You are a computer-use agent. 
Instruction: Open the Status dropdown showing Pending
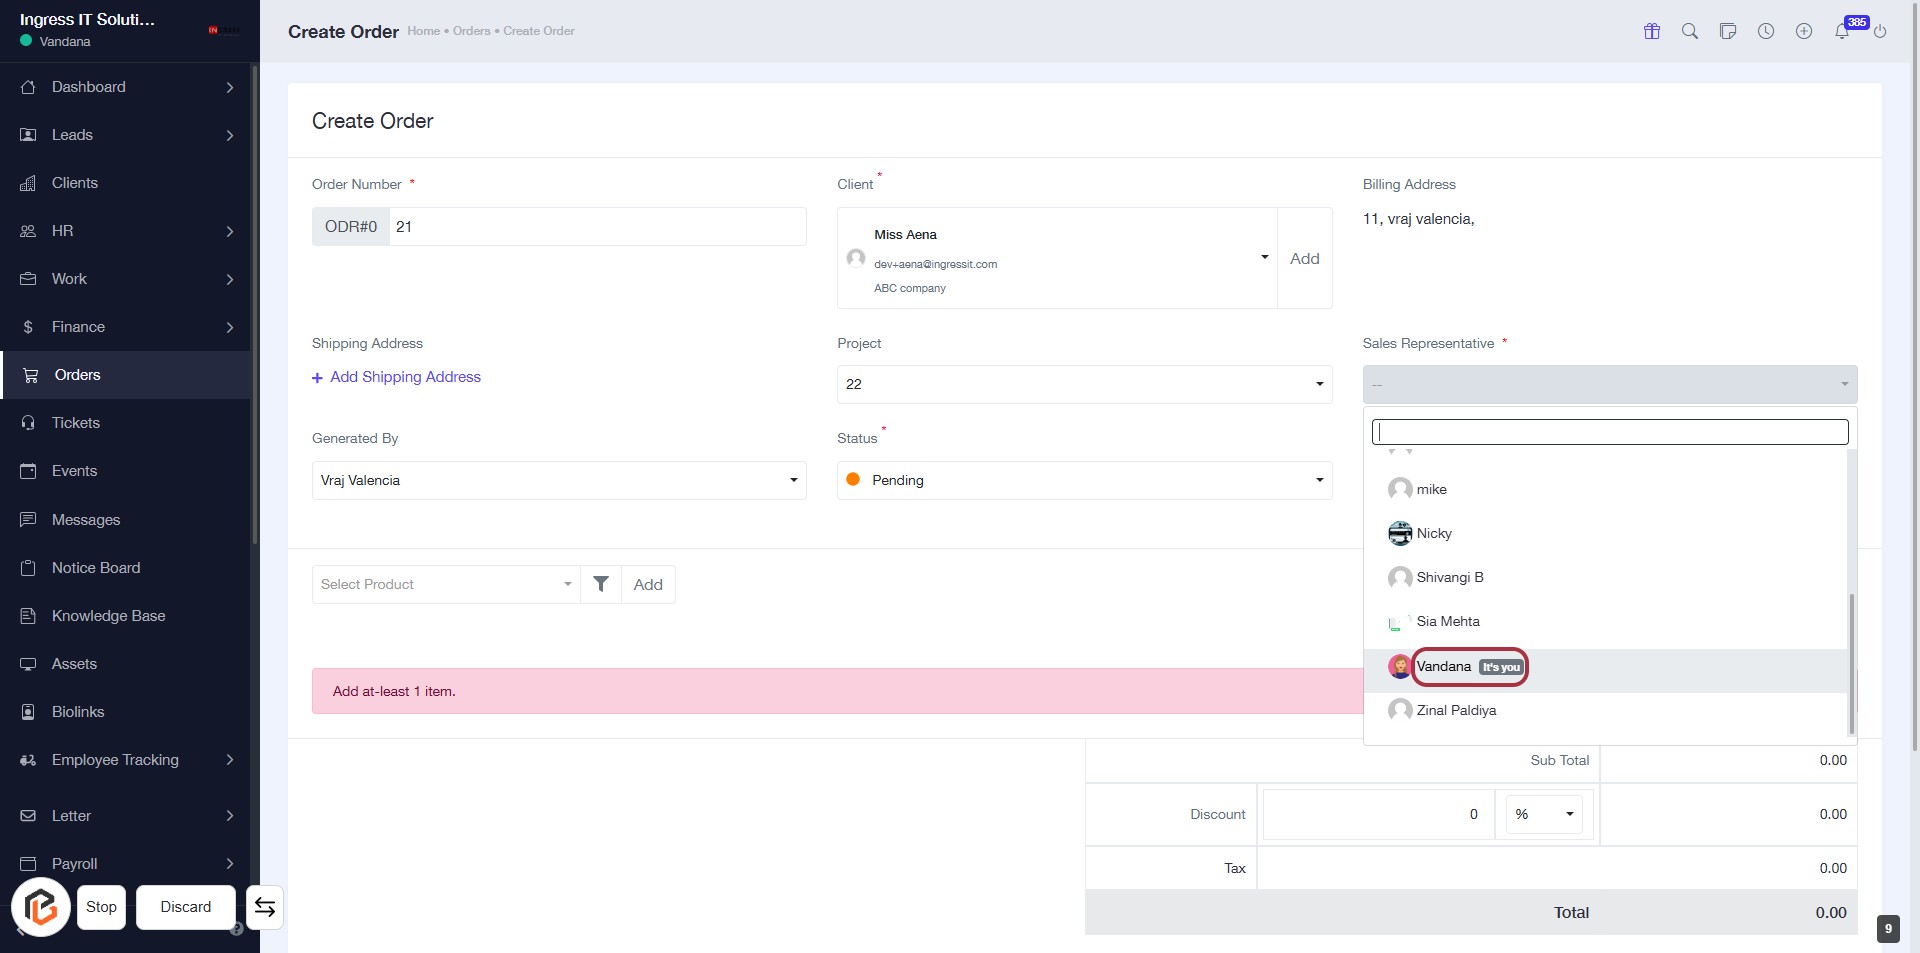(1084, 480)
